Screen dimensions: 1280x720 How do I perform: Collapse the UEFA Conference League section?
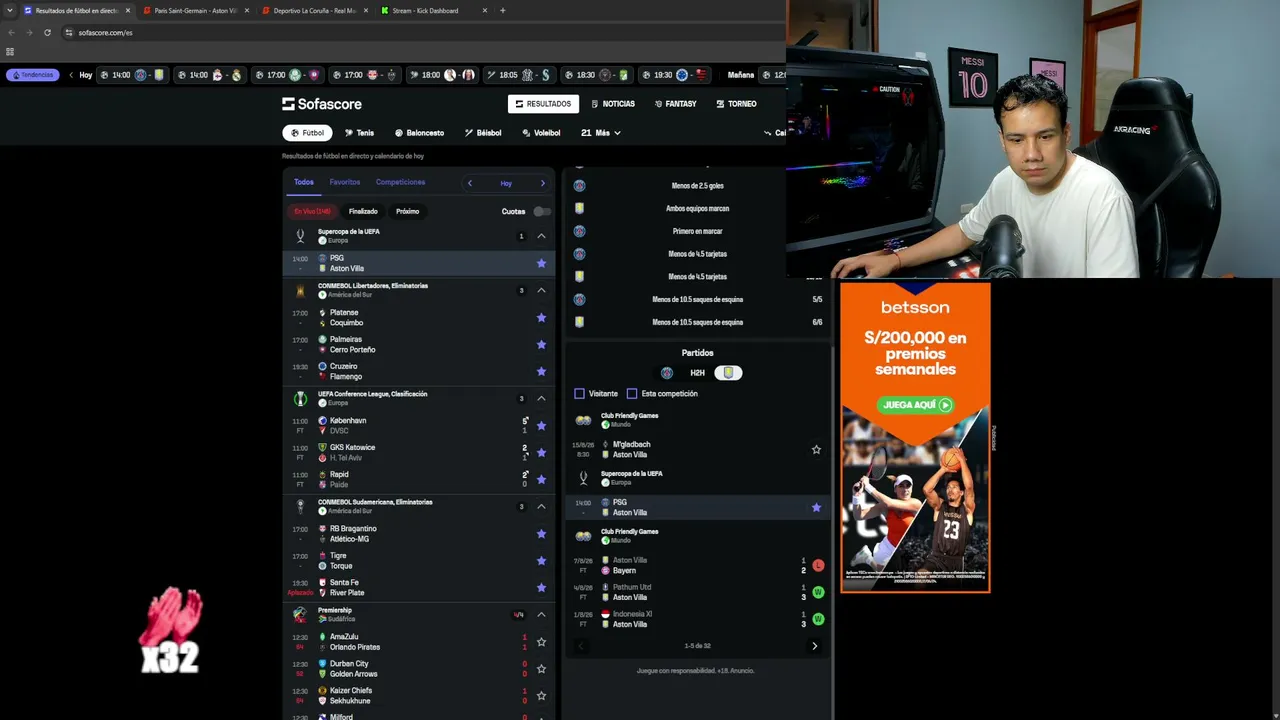(541, 398)
